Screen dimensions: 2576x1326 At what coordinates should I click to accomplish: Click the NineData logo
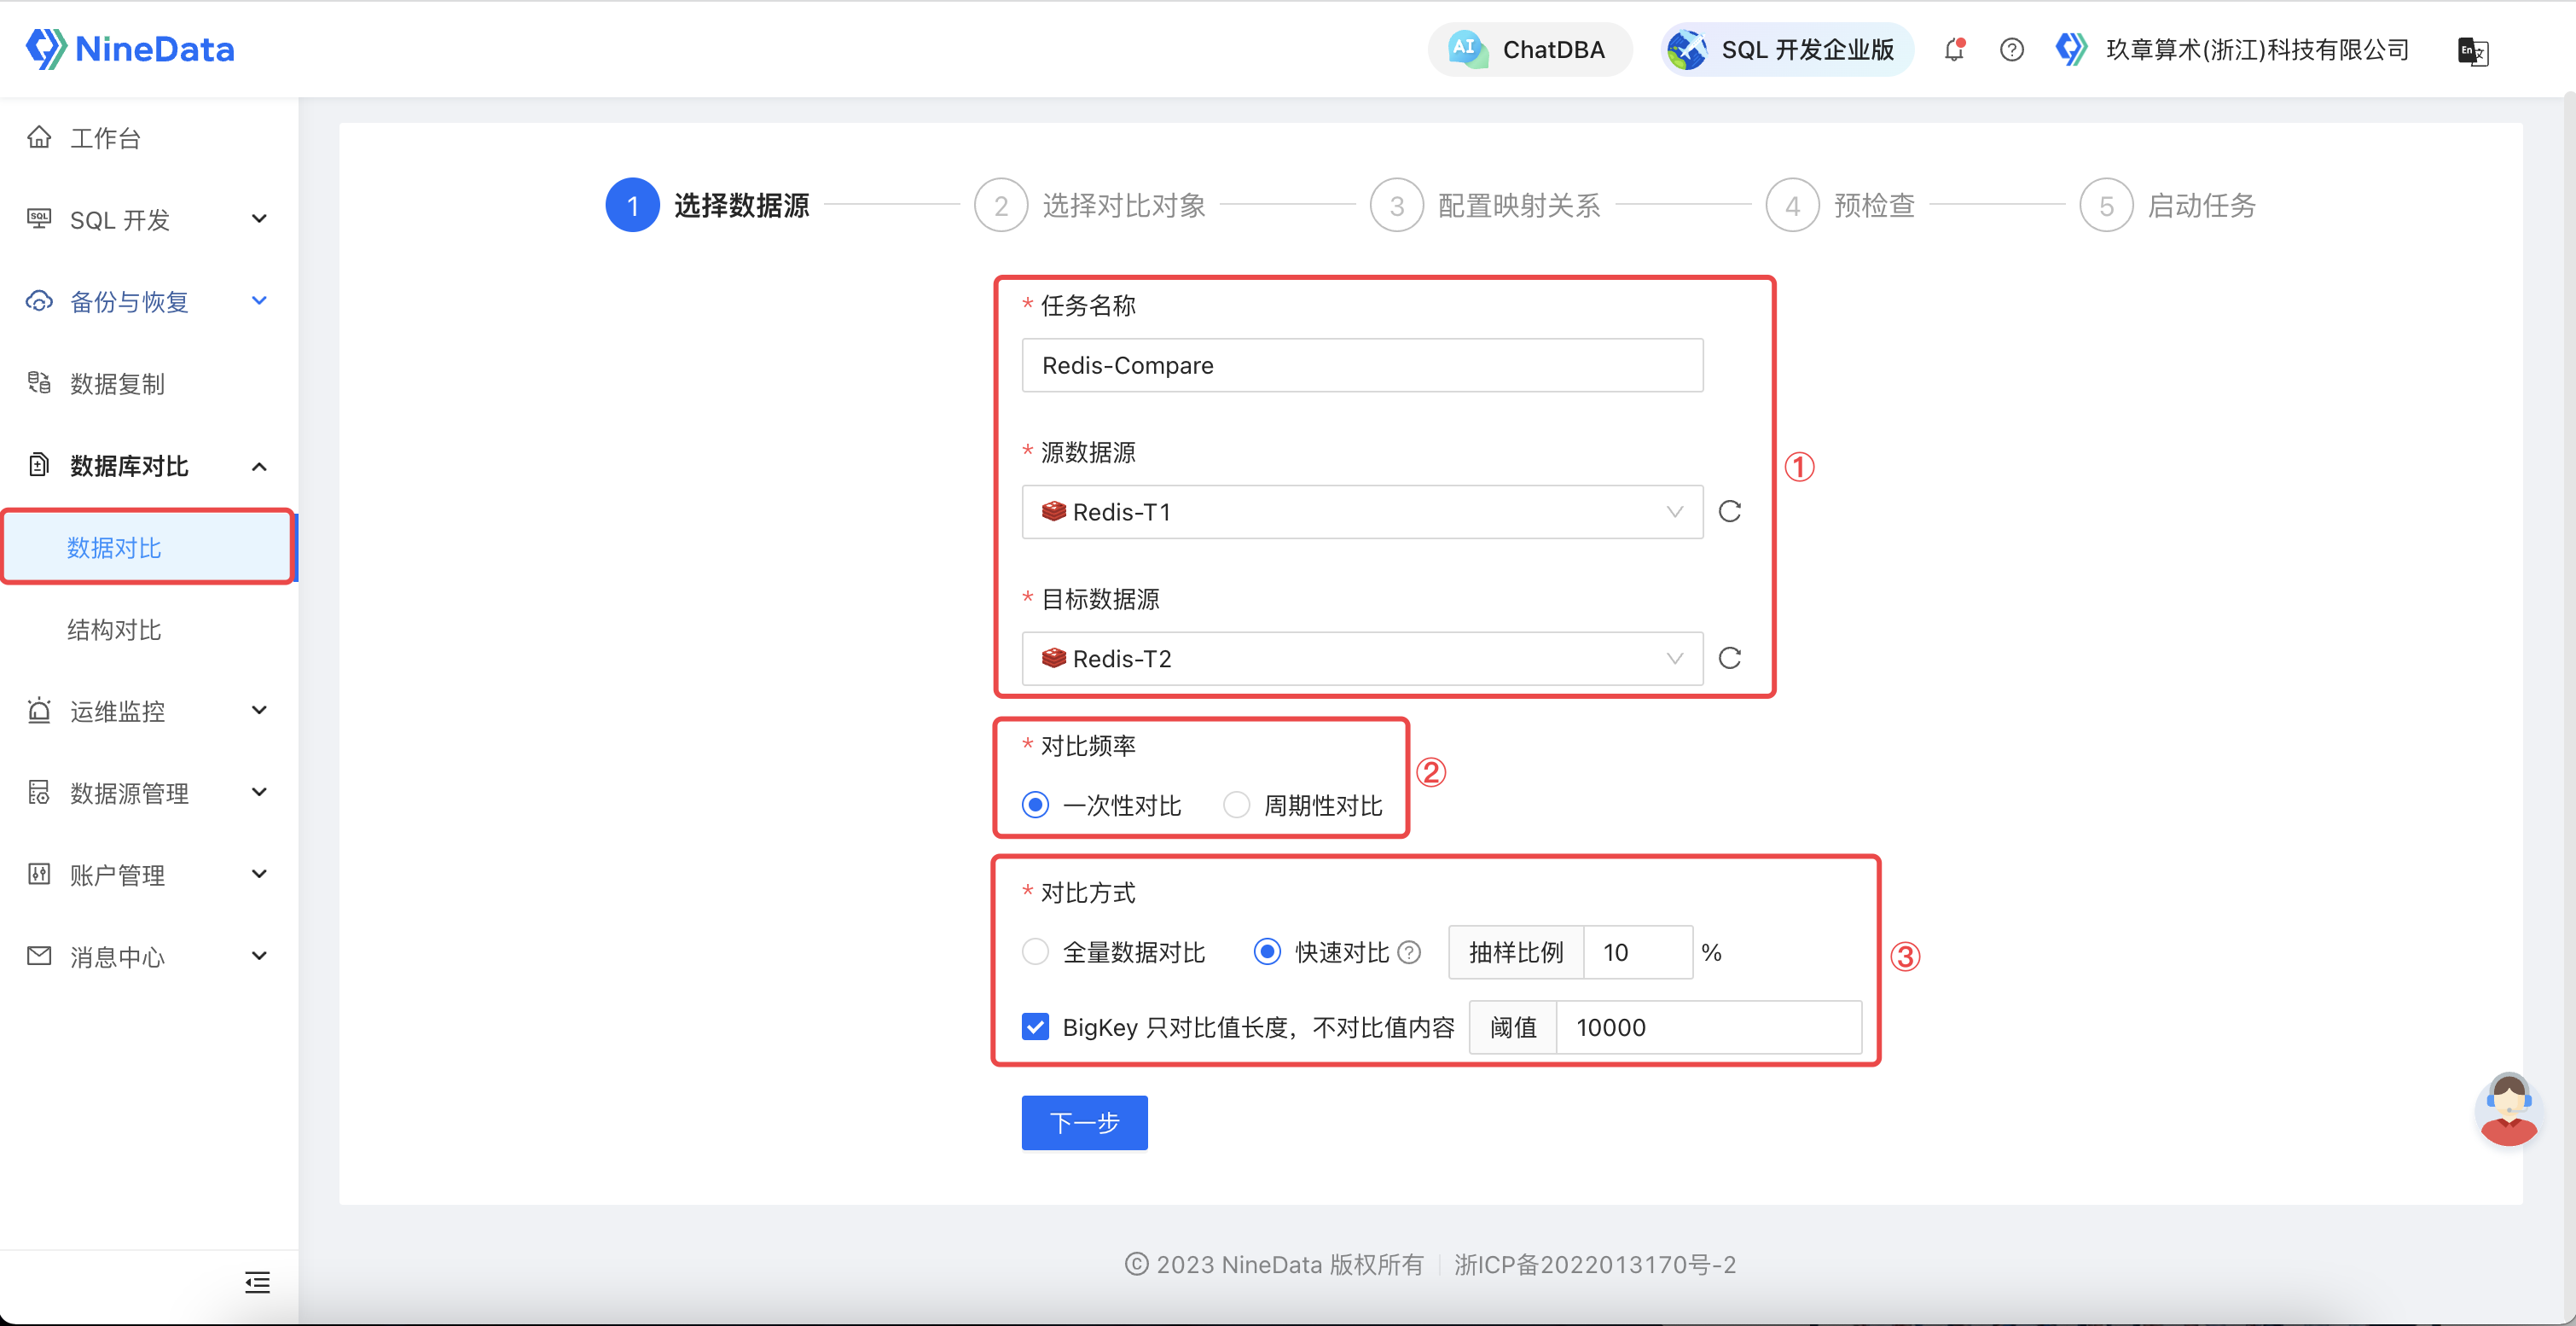click(130, 48)
